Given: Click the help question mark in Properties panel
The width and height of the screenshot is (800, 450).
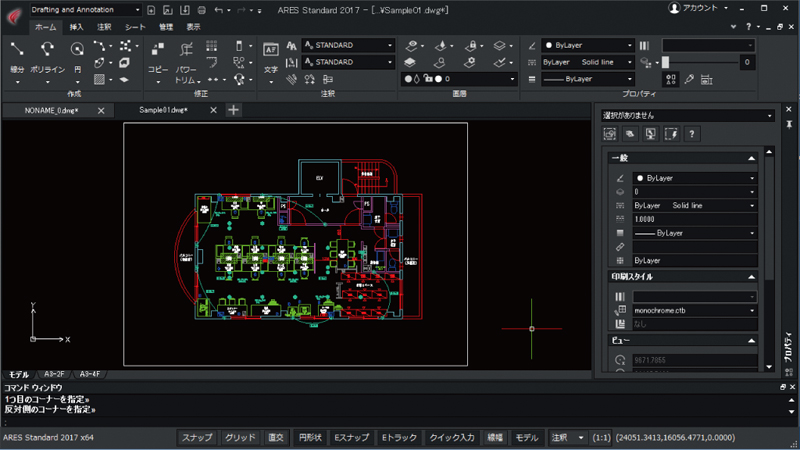Looking at the screenshot, I should [690, 133].
